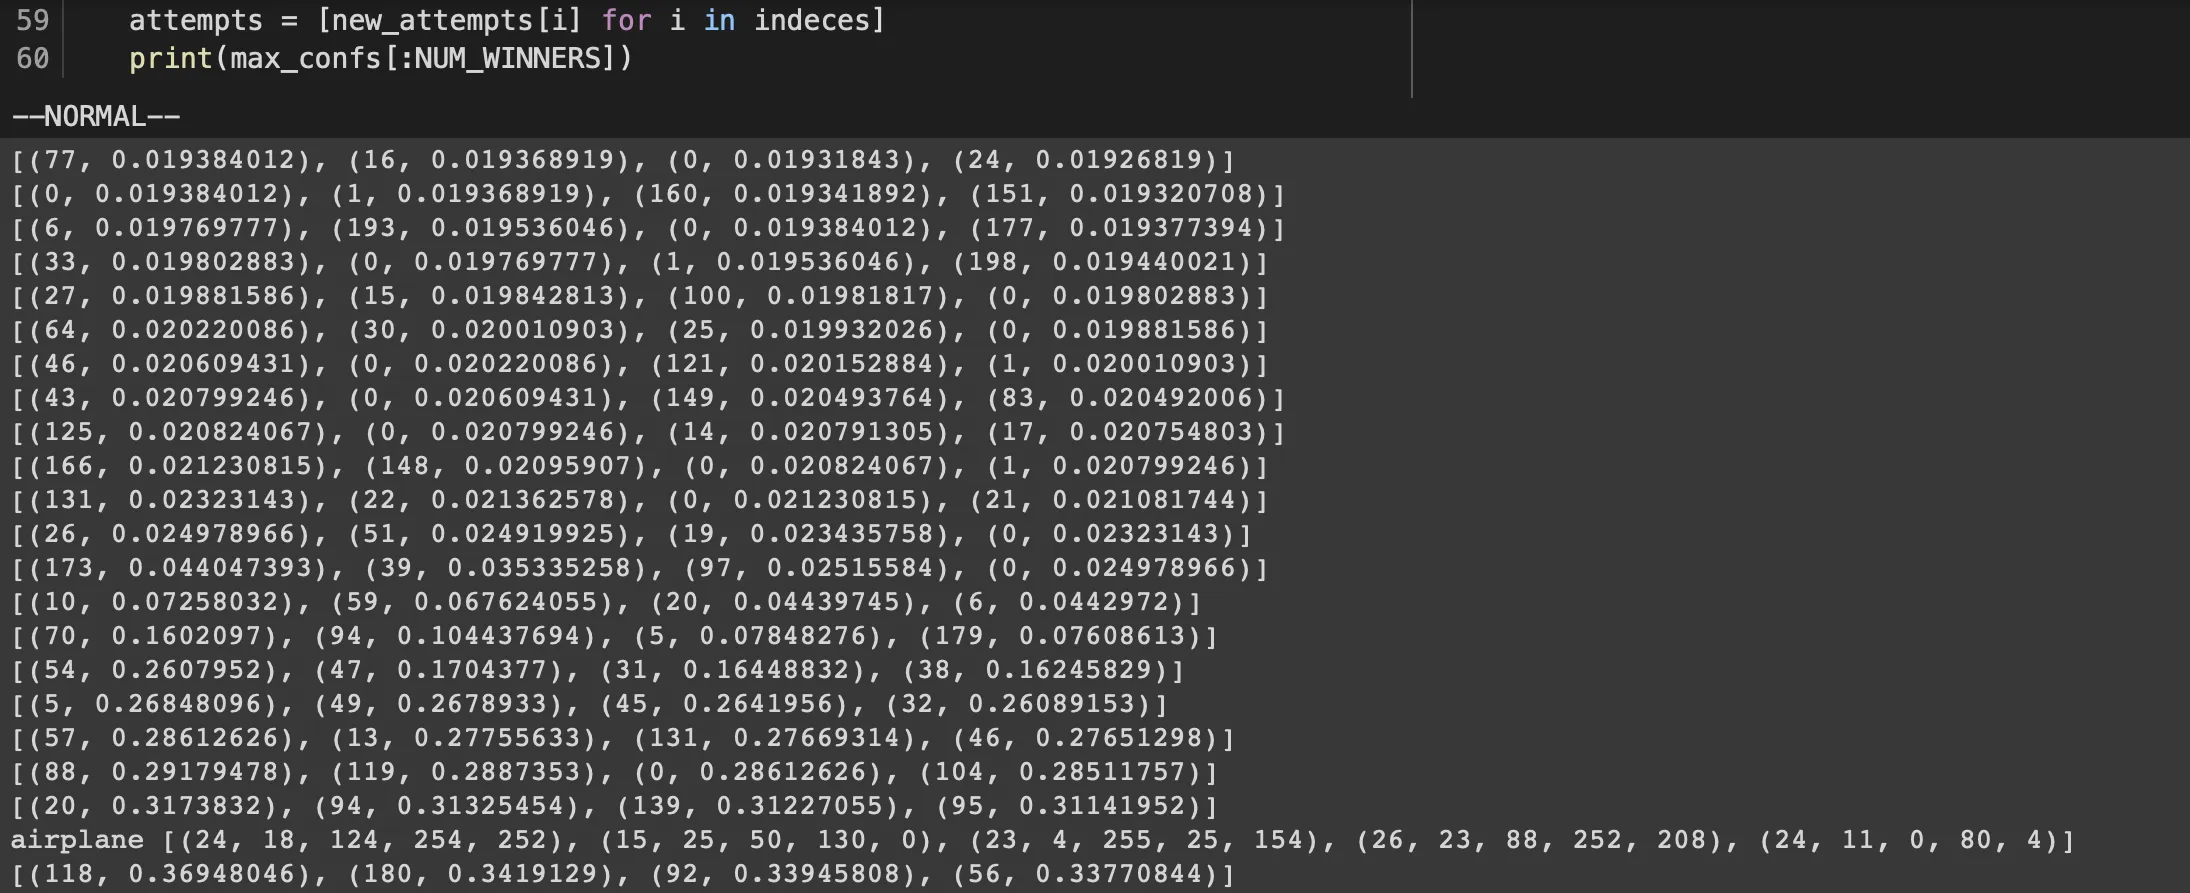This screenshot has height=893, width=2190.
Task: Click line number 60 in the gutter
Action: point(32,58)
